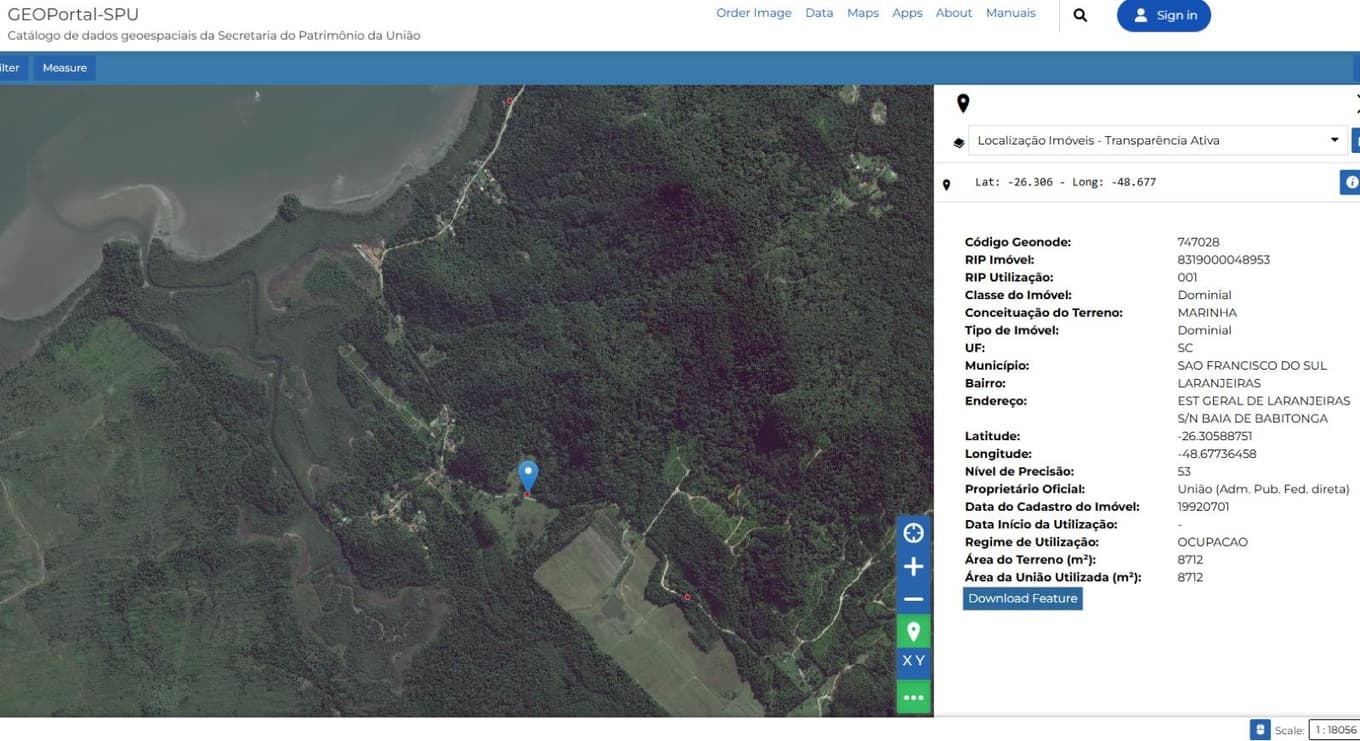Click the RIP Utilização value 001

click(x=1187, y=277)
